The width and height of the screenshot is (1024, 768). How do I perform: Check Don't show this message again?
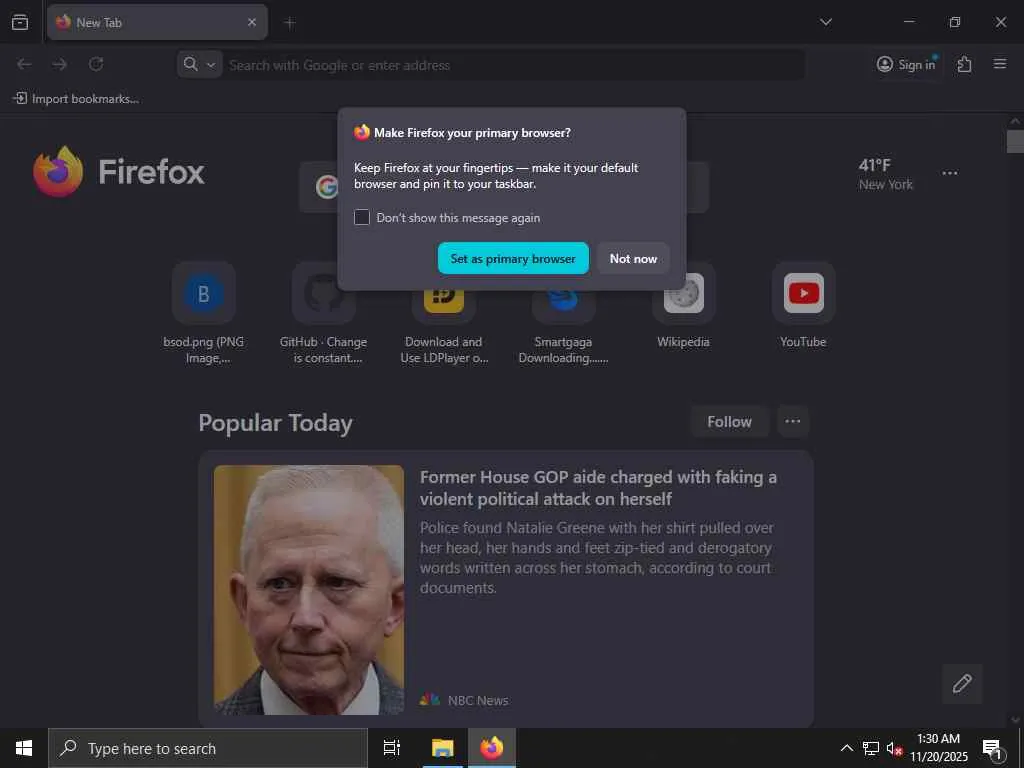coord(362,217)
